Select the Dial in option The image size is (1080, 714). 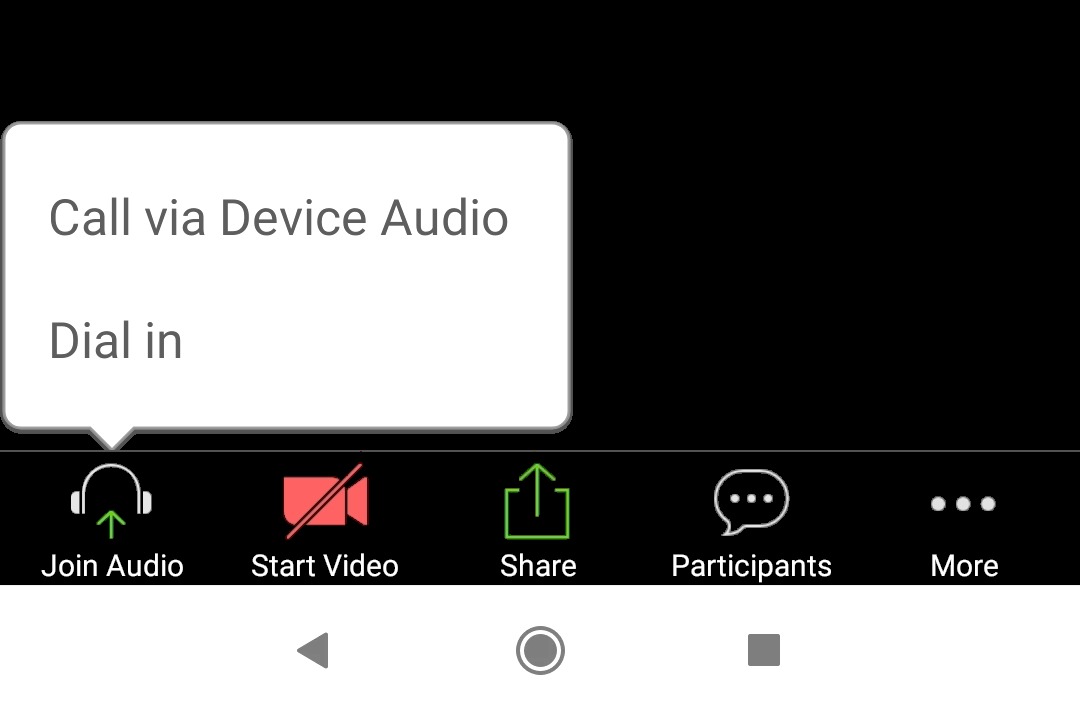point(116,341)
